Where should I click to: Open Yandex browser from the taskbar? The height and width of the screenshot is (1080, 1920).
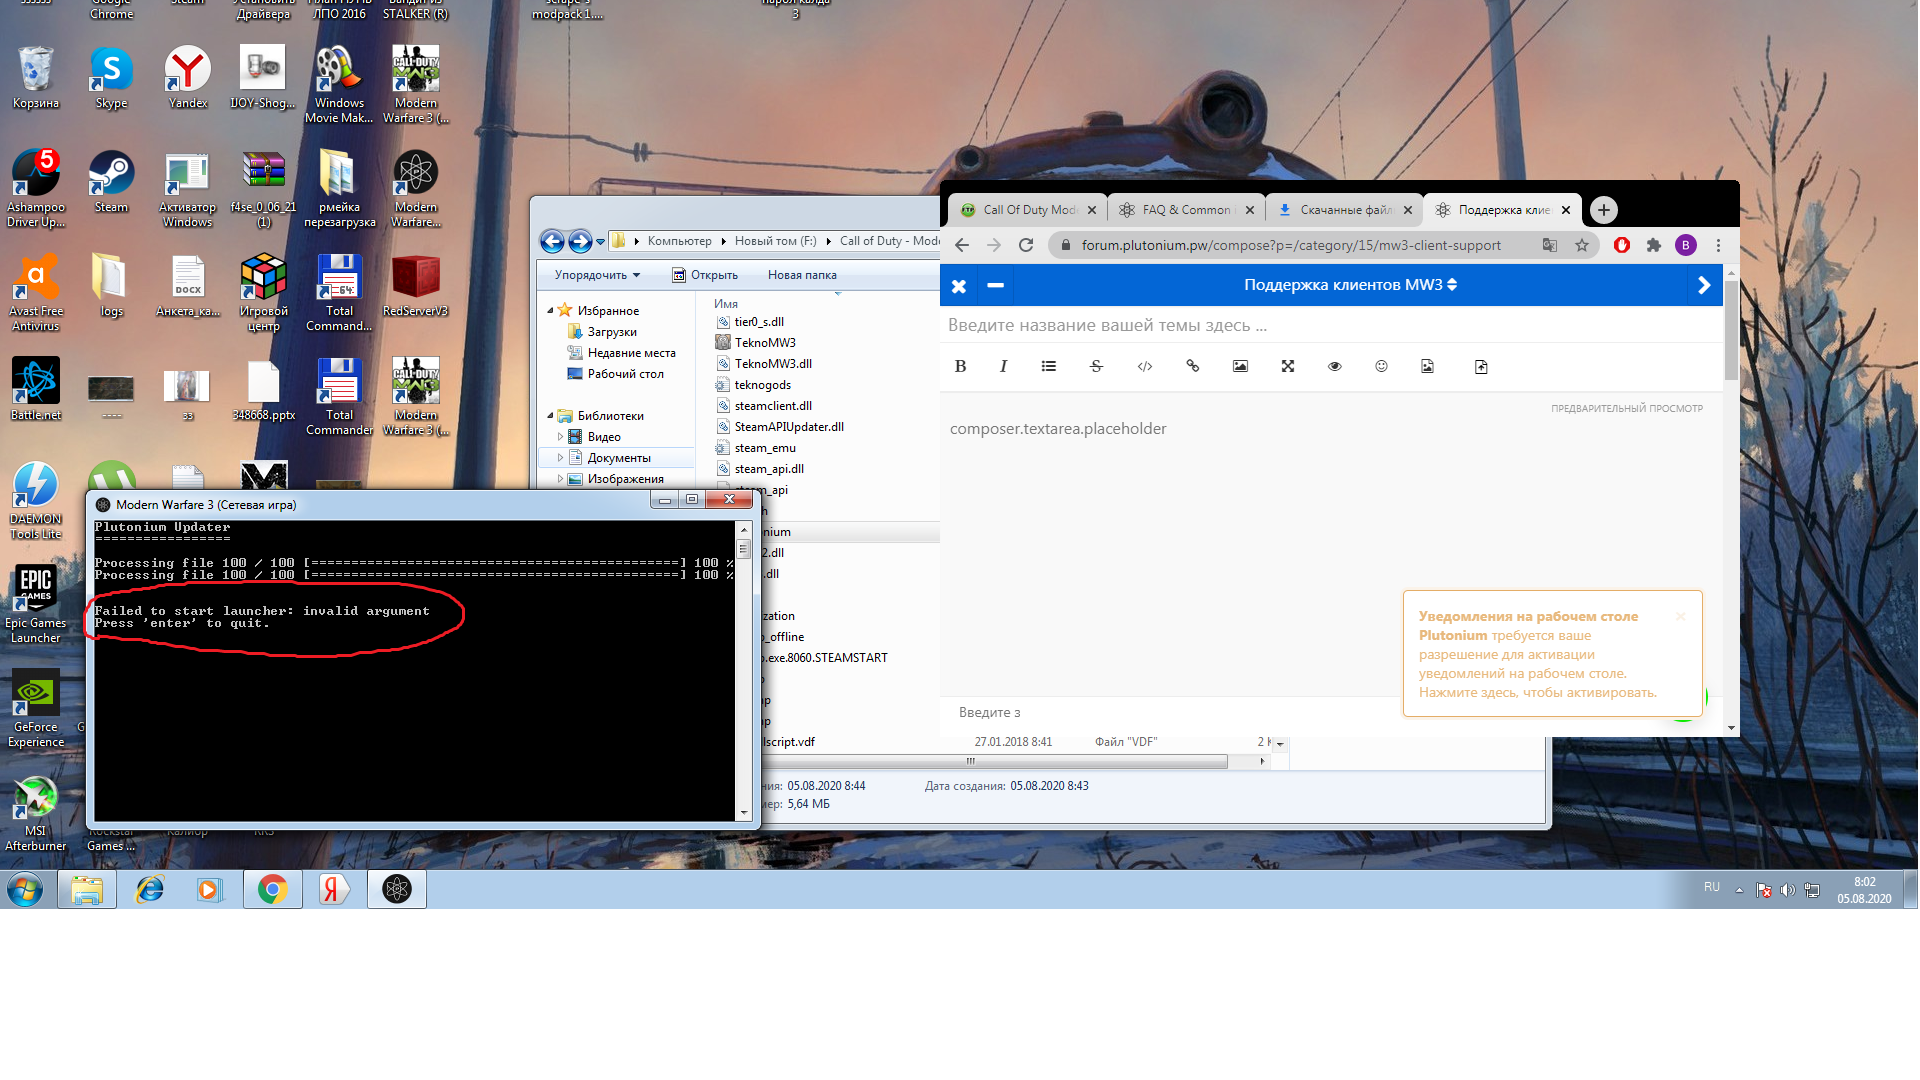pos(334,889)
